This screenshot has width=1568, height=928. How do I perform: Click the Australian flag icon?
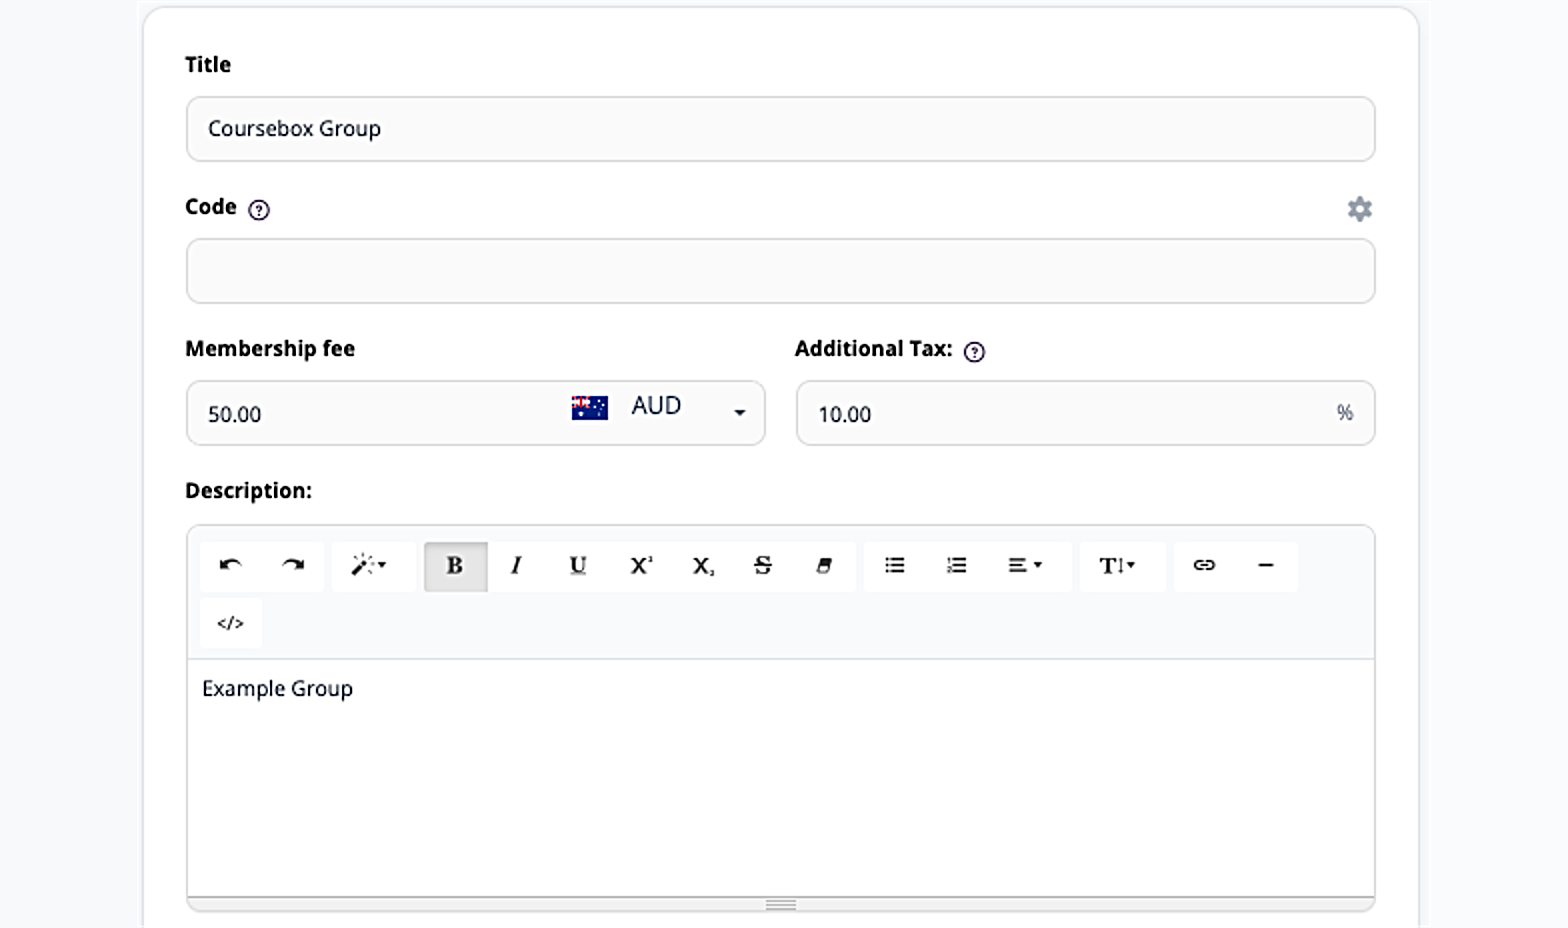pos(590,408)
